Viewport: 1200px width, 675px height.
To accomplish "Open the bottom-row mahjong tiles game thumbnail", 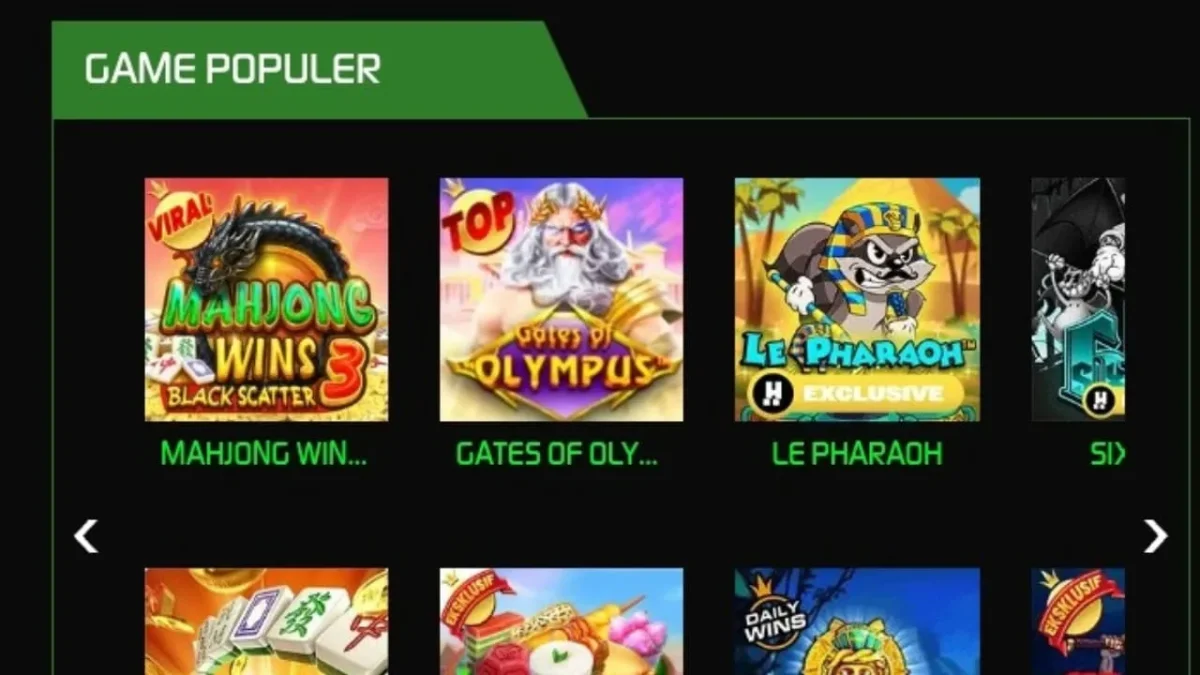I will coord(266,621).
